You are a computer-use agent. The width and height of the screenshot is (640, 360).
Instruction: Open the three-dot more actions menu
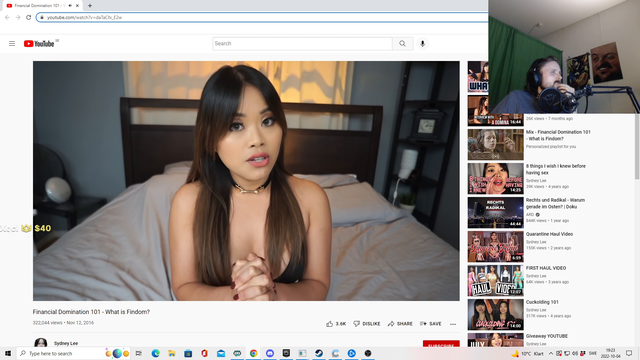point(453,324)
